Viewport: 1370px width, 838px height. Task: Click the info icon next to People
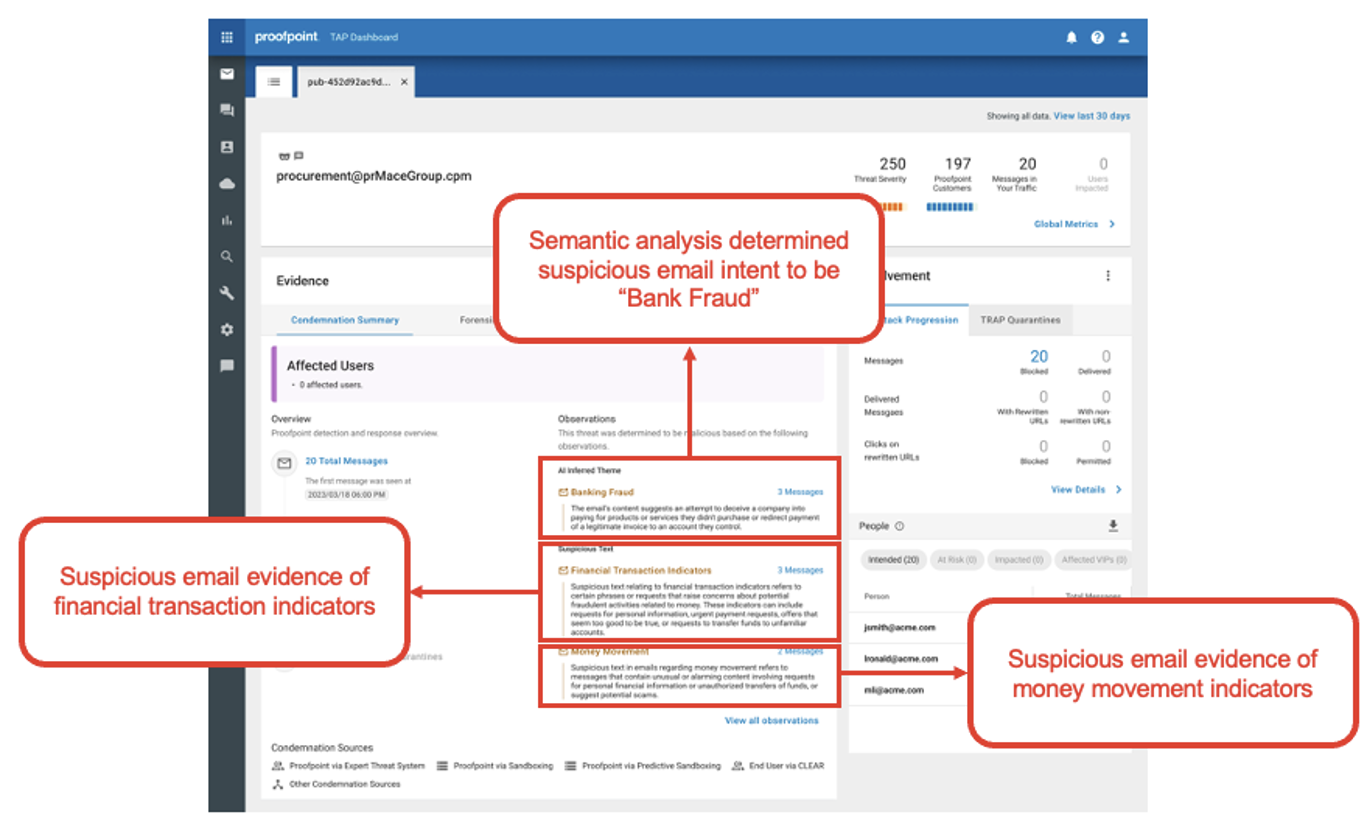[899, 526]
